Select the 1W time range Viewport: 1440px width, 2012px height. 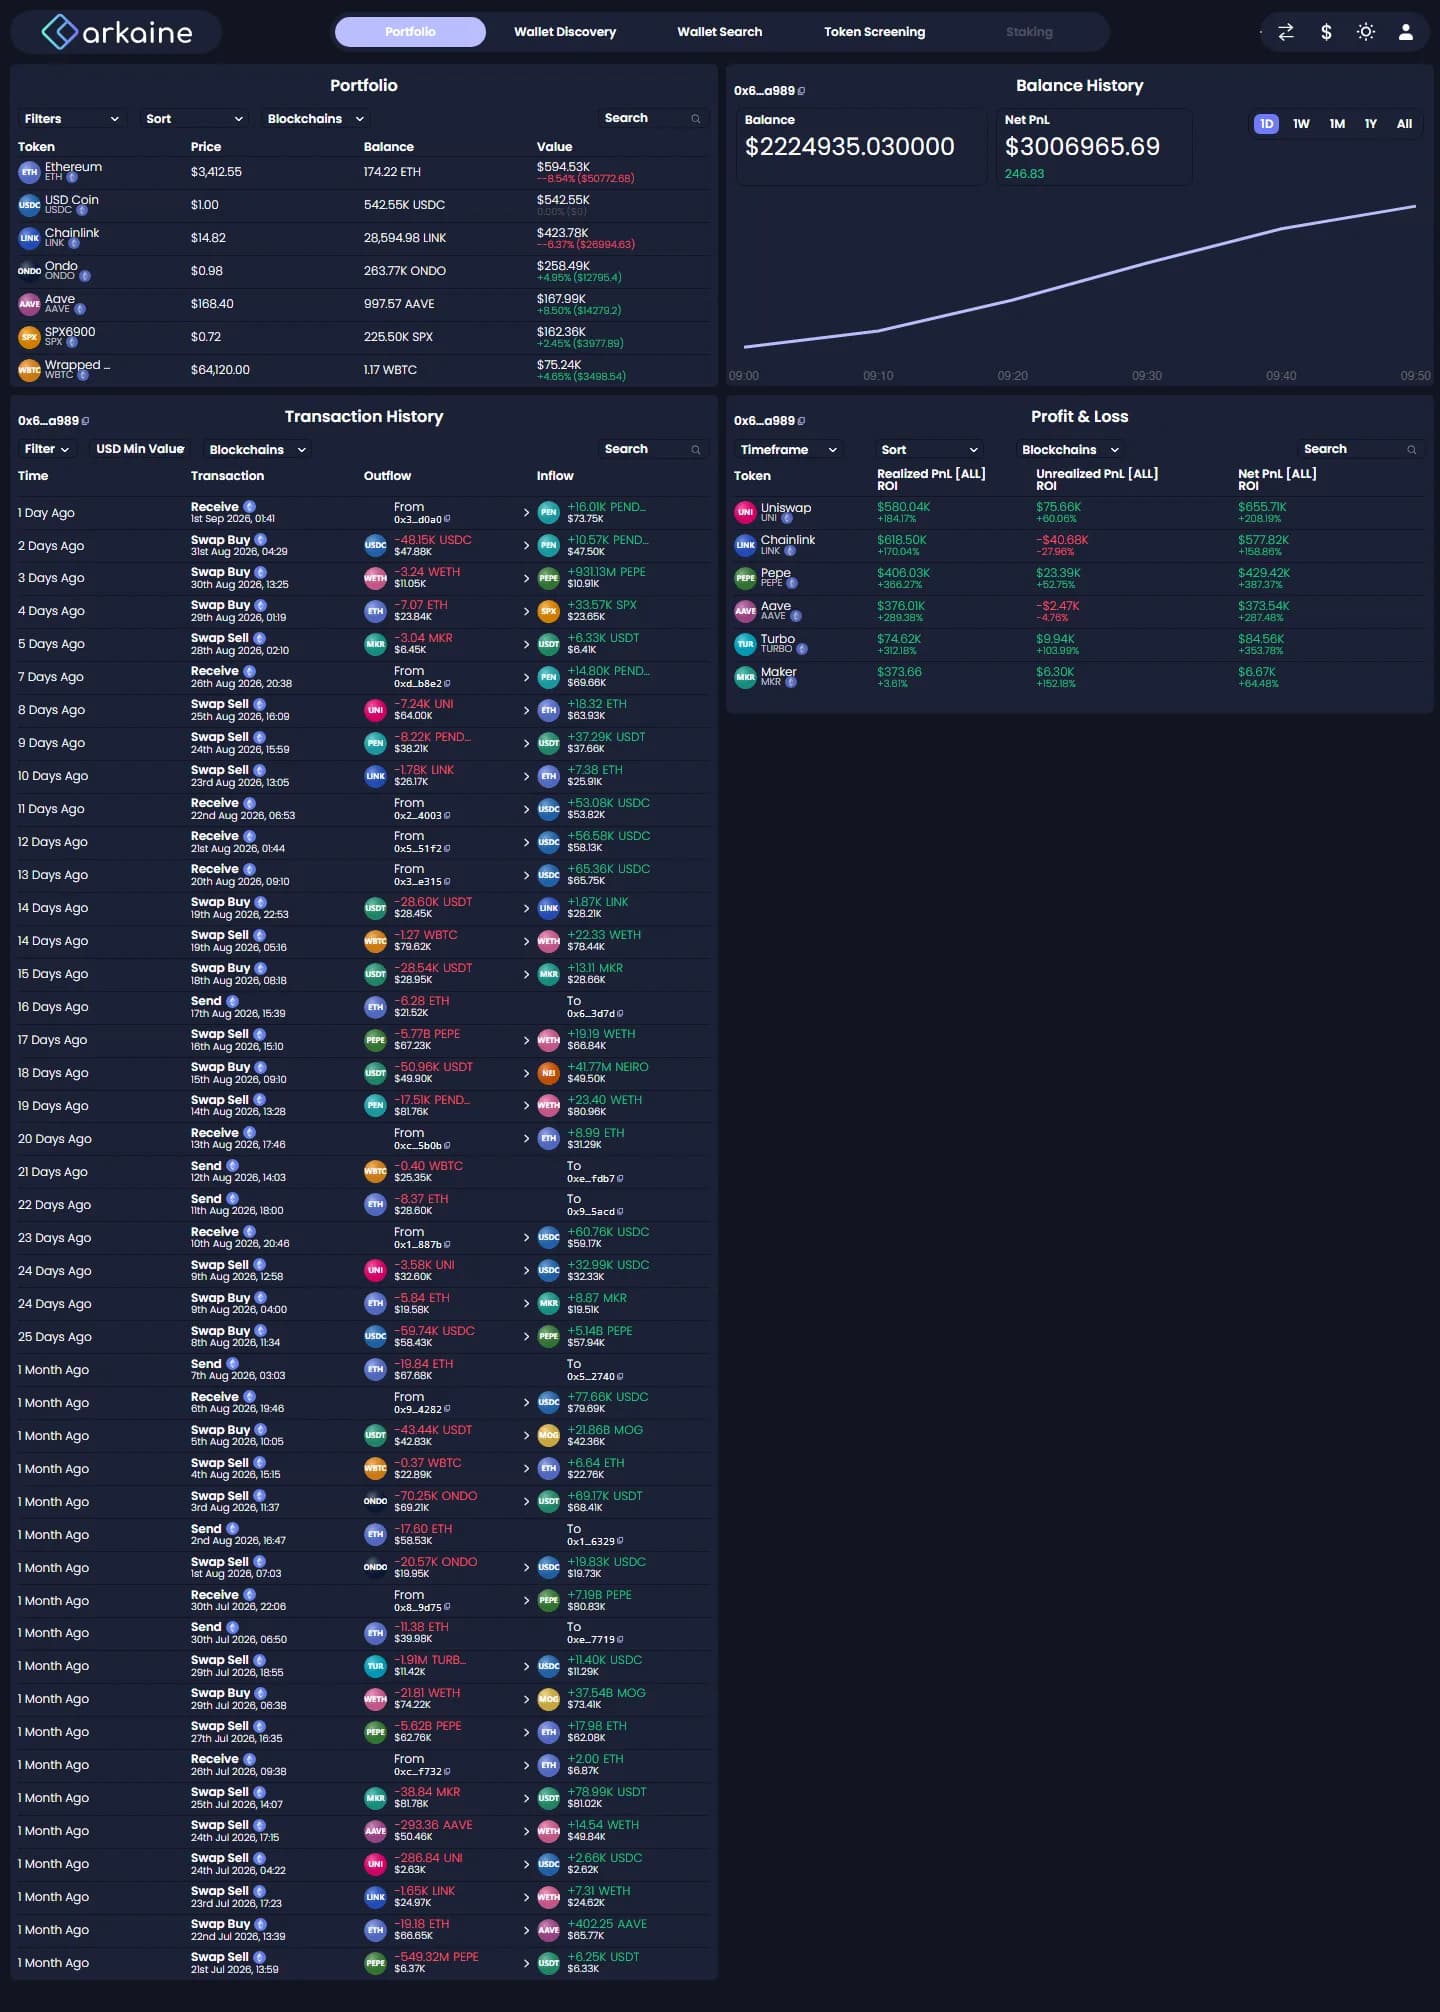tap(1301, 124)
